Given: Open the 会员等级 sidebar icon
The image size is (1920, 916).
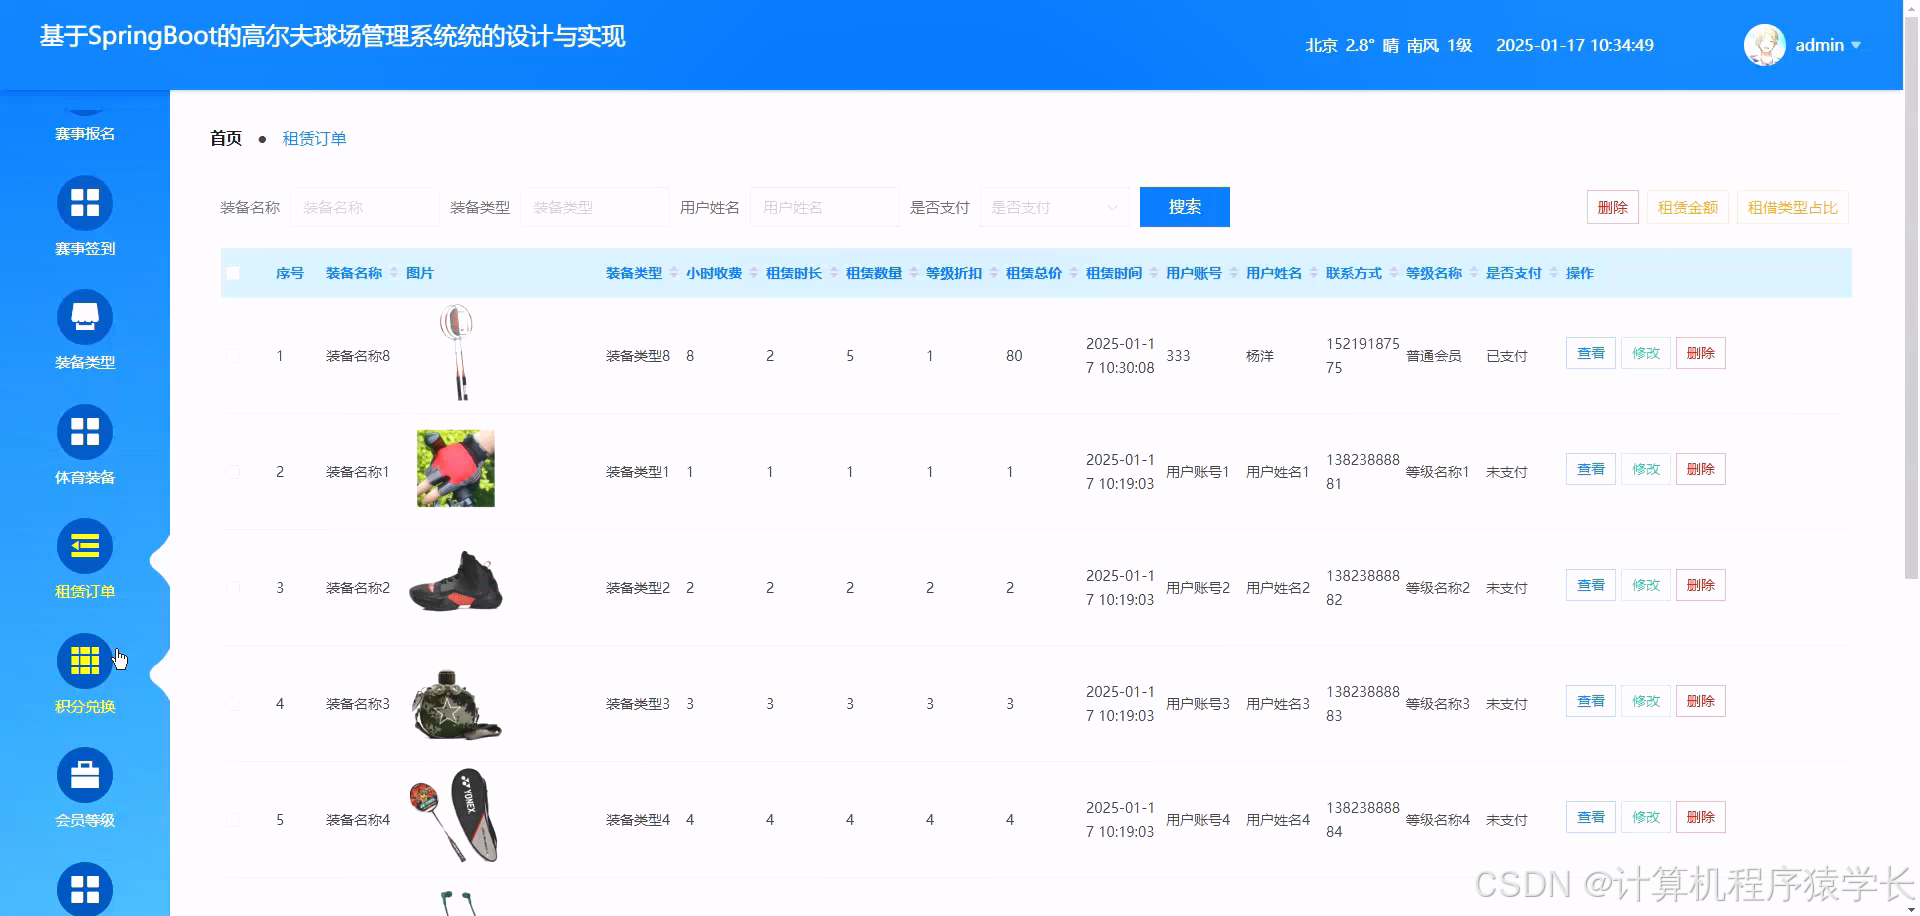Looking at the screenshot, I should [84, 775].
